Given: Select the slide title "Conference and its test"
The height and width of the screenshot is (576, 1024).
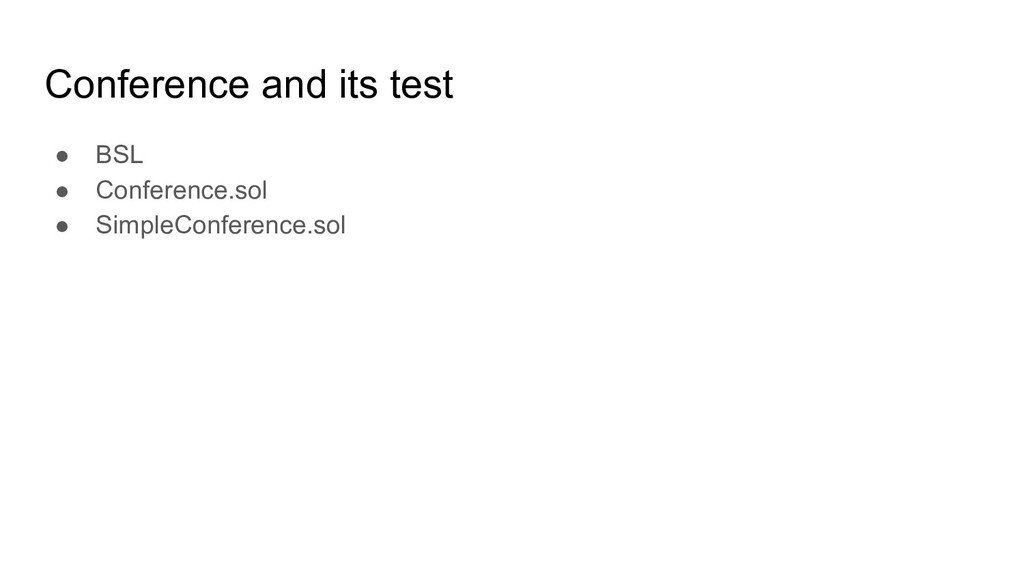Looking at the screenshot, I should tap(249, 85).
